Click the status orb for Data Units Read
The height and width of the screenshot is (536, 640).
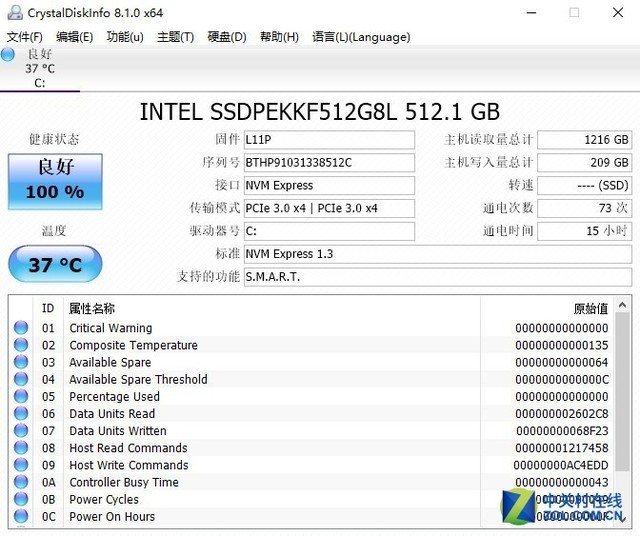tap(21, 414)
